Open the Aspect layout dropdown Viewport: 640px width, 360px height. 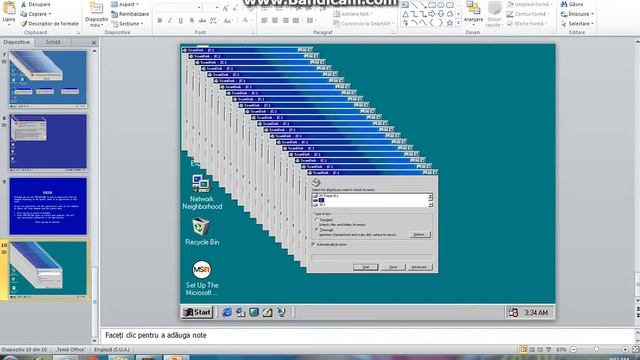(x=125, y=4)
